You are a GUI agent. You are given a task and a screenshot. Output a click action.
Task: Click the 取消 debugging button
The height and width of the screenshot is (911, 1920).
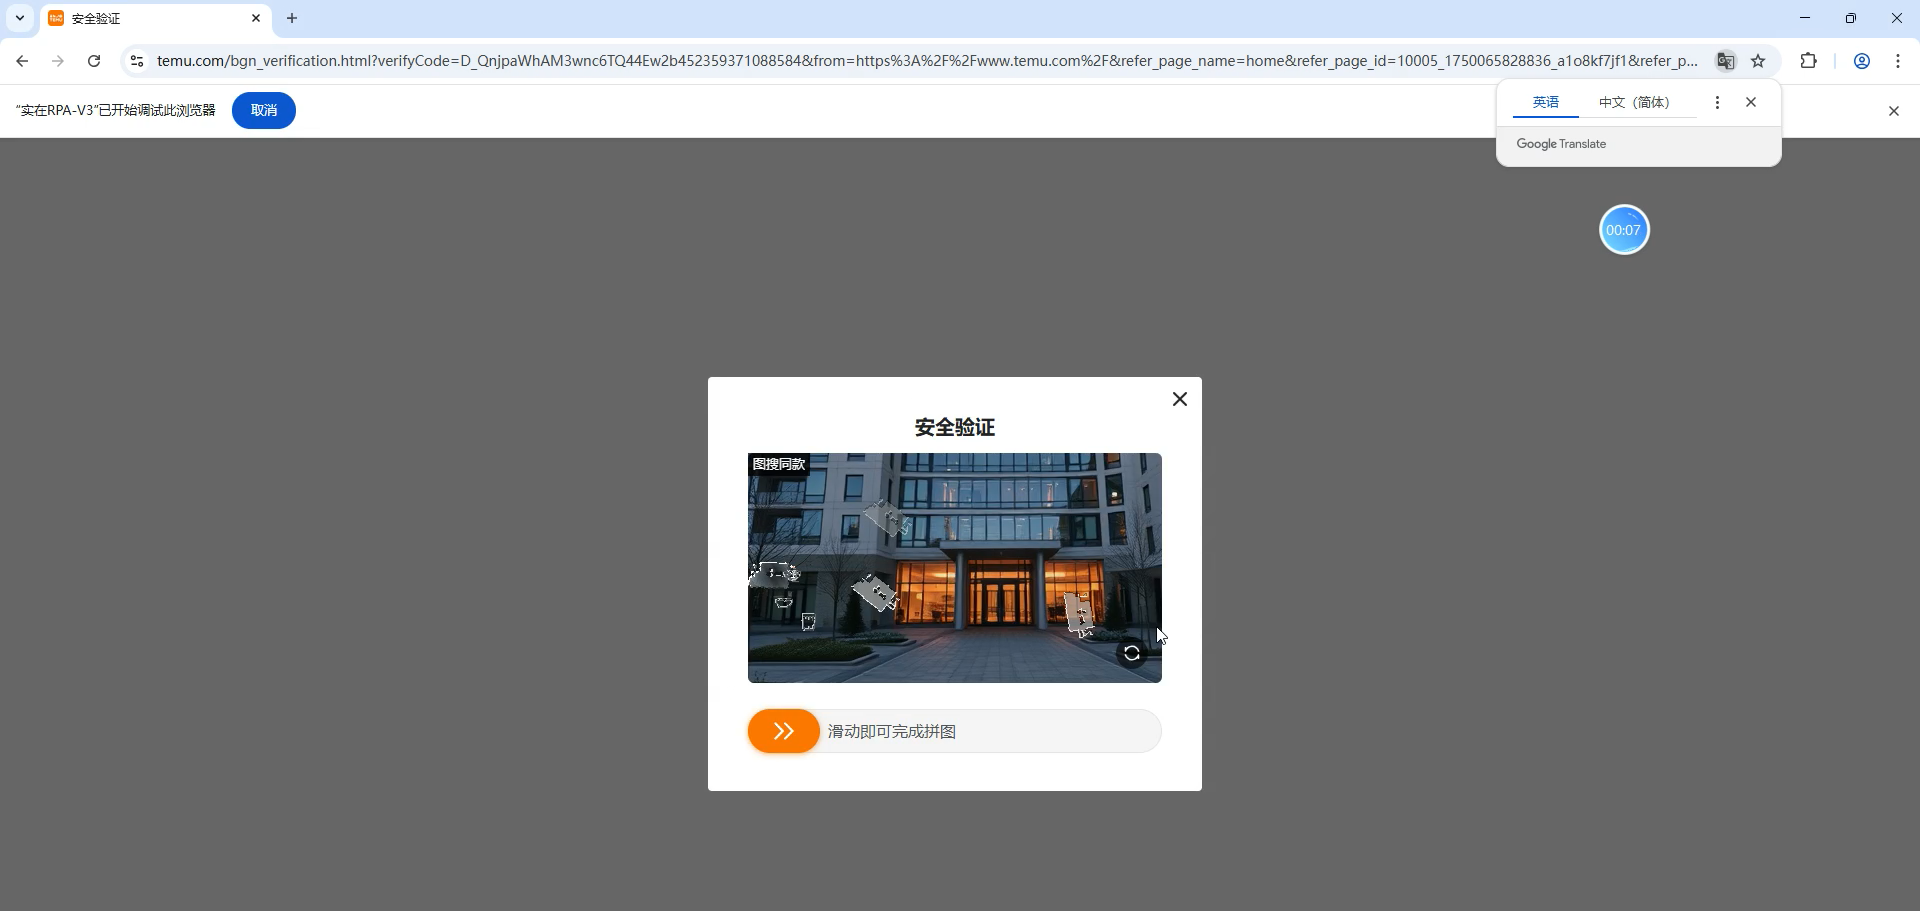264,111
